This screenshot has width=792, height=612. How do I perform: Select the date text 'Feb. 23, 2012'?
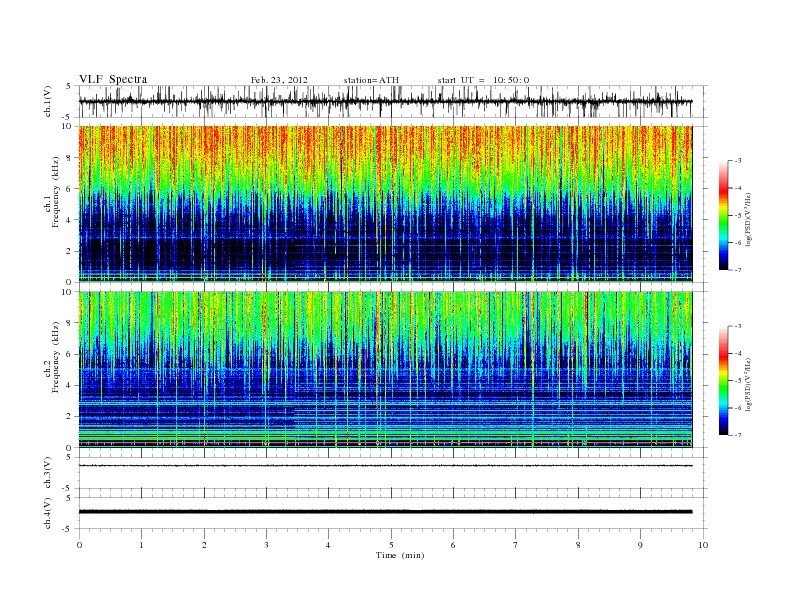pos(279,80)
